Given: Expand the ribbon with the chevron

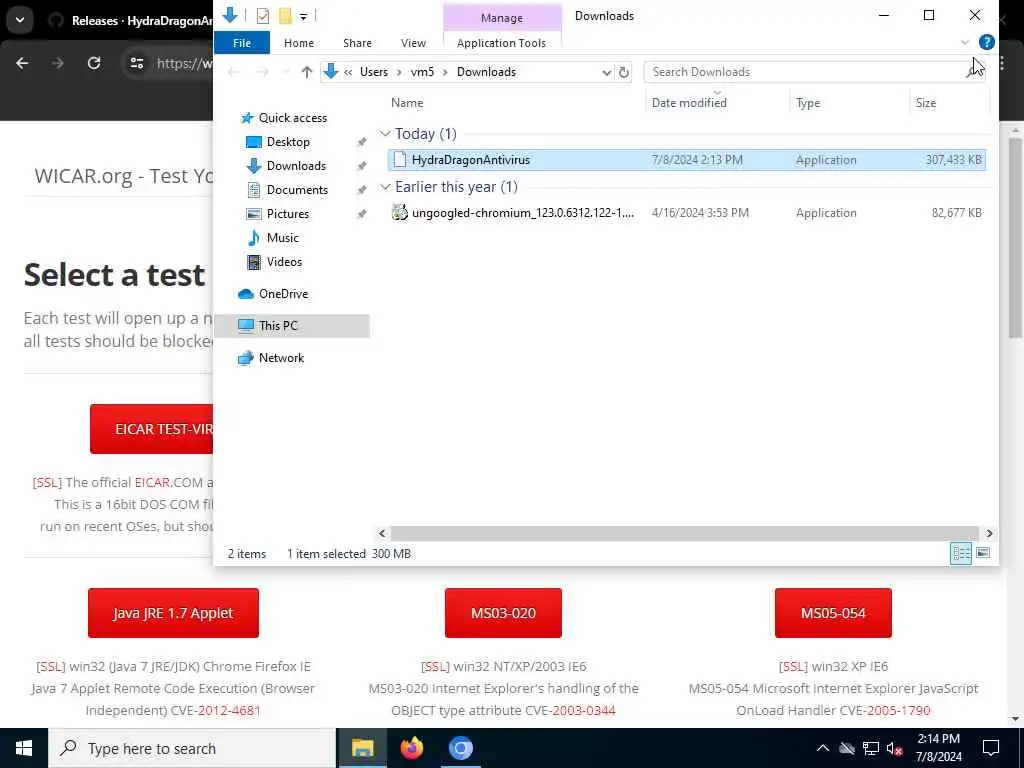Looking at the screenshot, I should [965, 42].
